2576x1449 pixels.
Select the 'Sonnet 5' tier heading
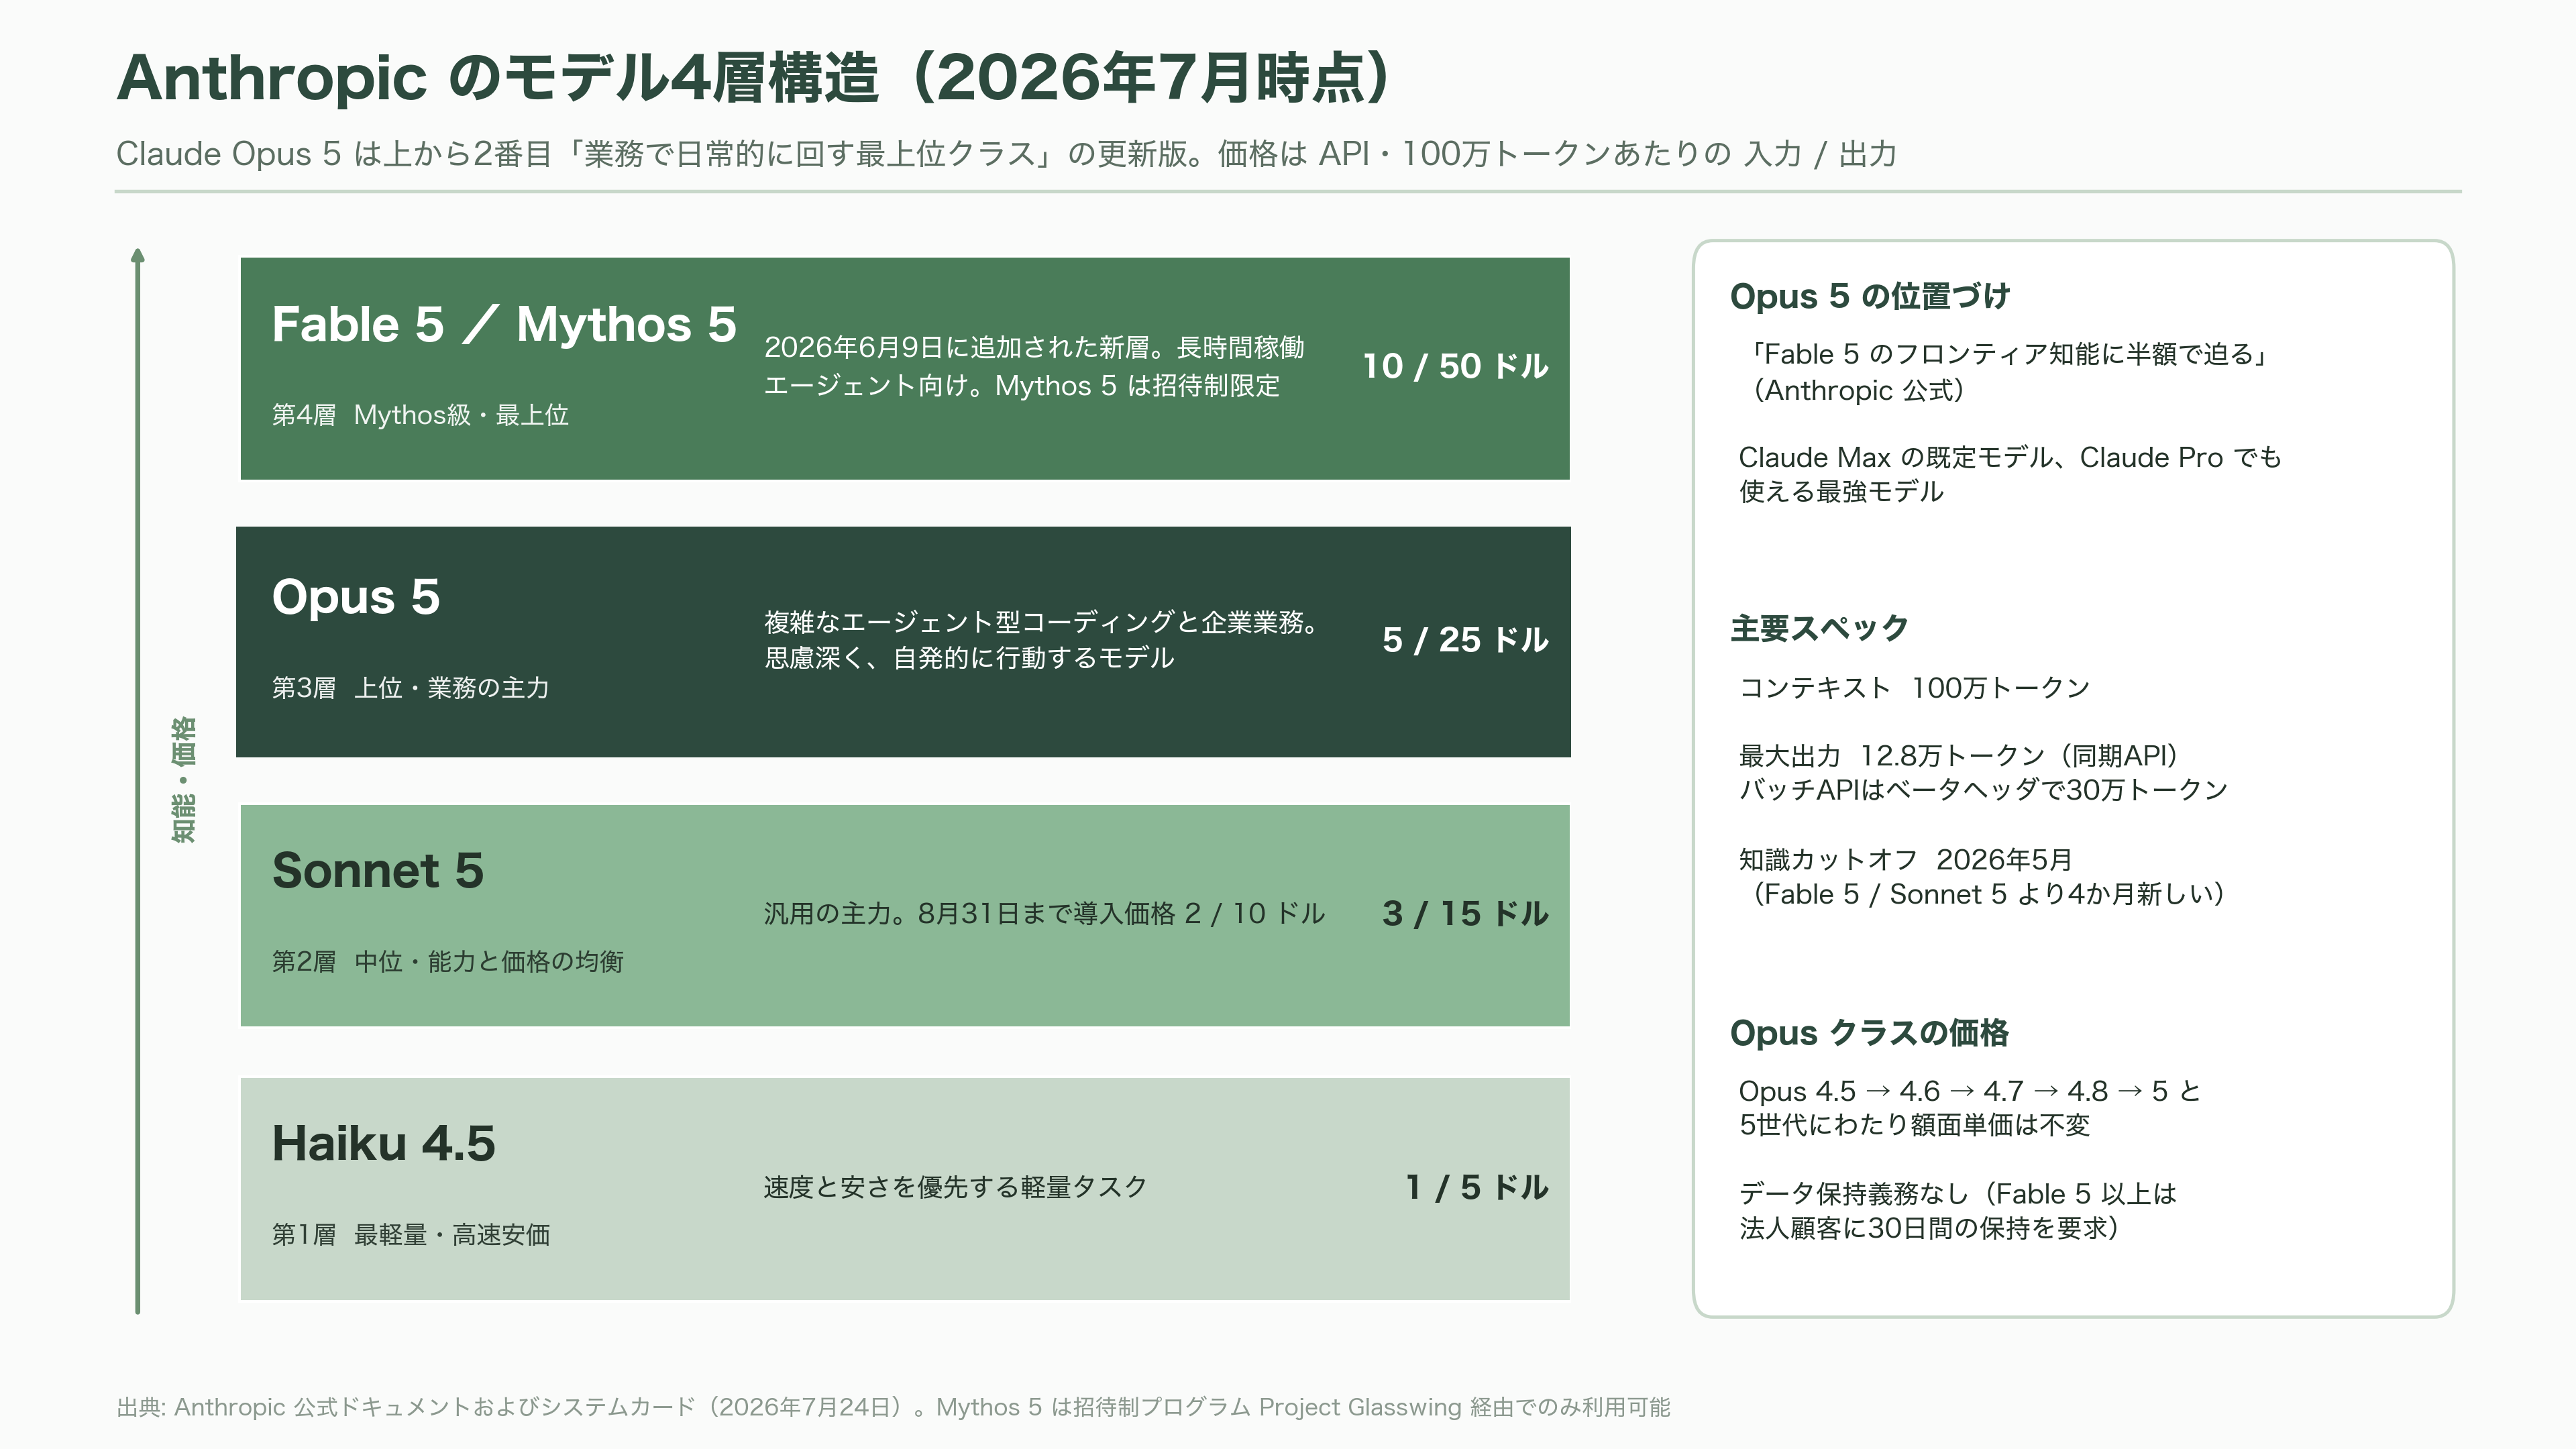[x=377, y=870]
